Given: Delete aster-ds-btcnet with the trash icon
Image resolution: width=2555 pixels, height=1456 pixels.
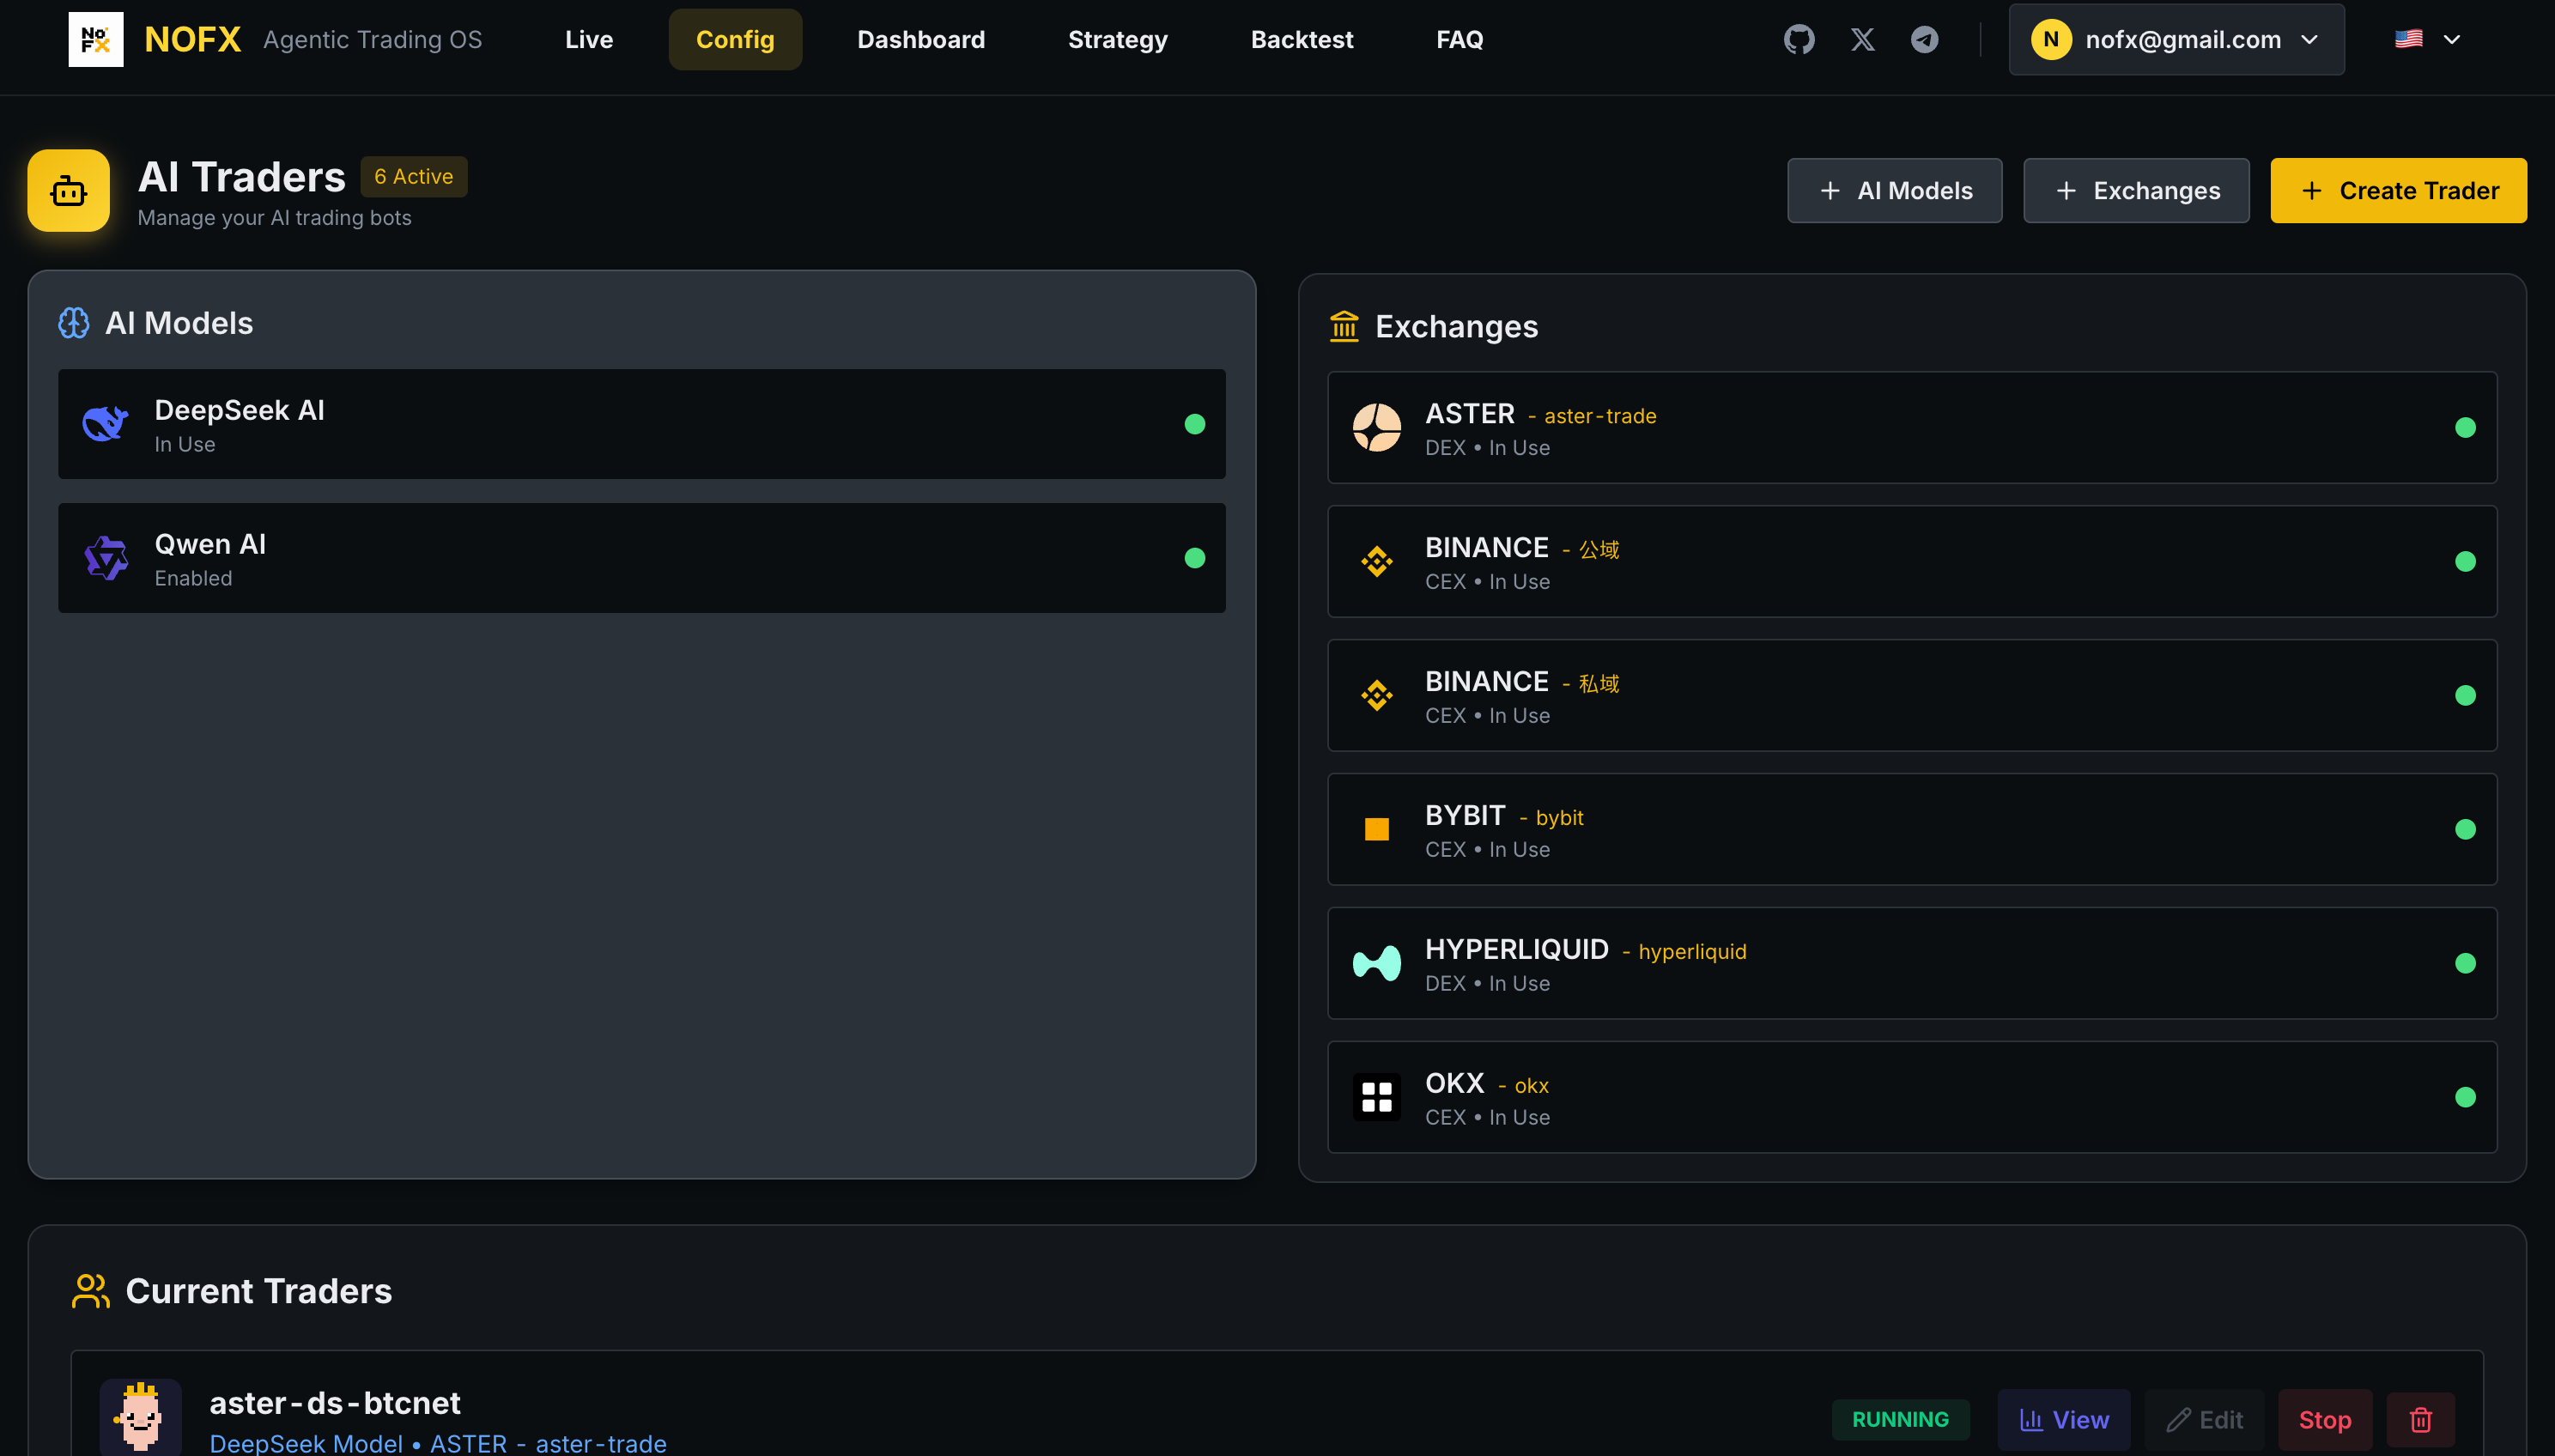Looking at the screenshot, I should pyautogui.click(x=2421, y=1420).
